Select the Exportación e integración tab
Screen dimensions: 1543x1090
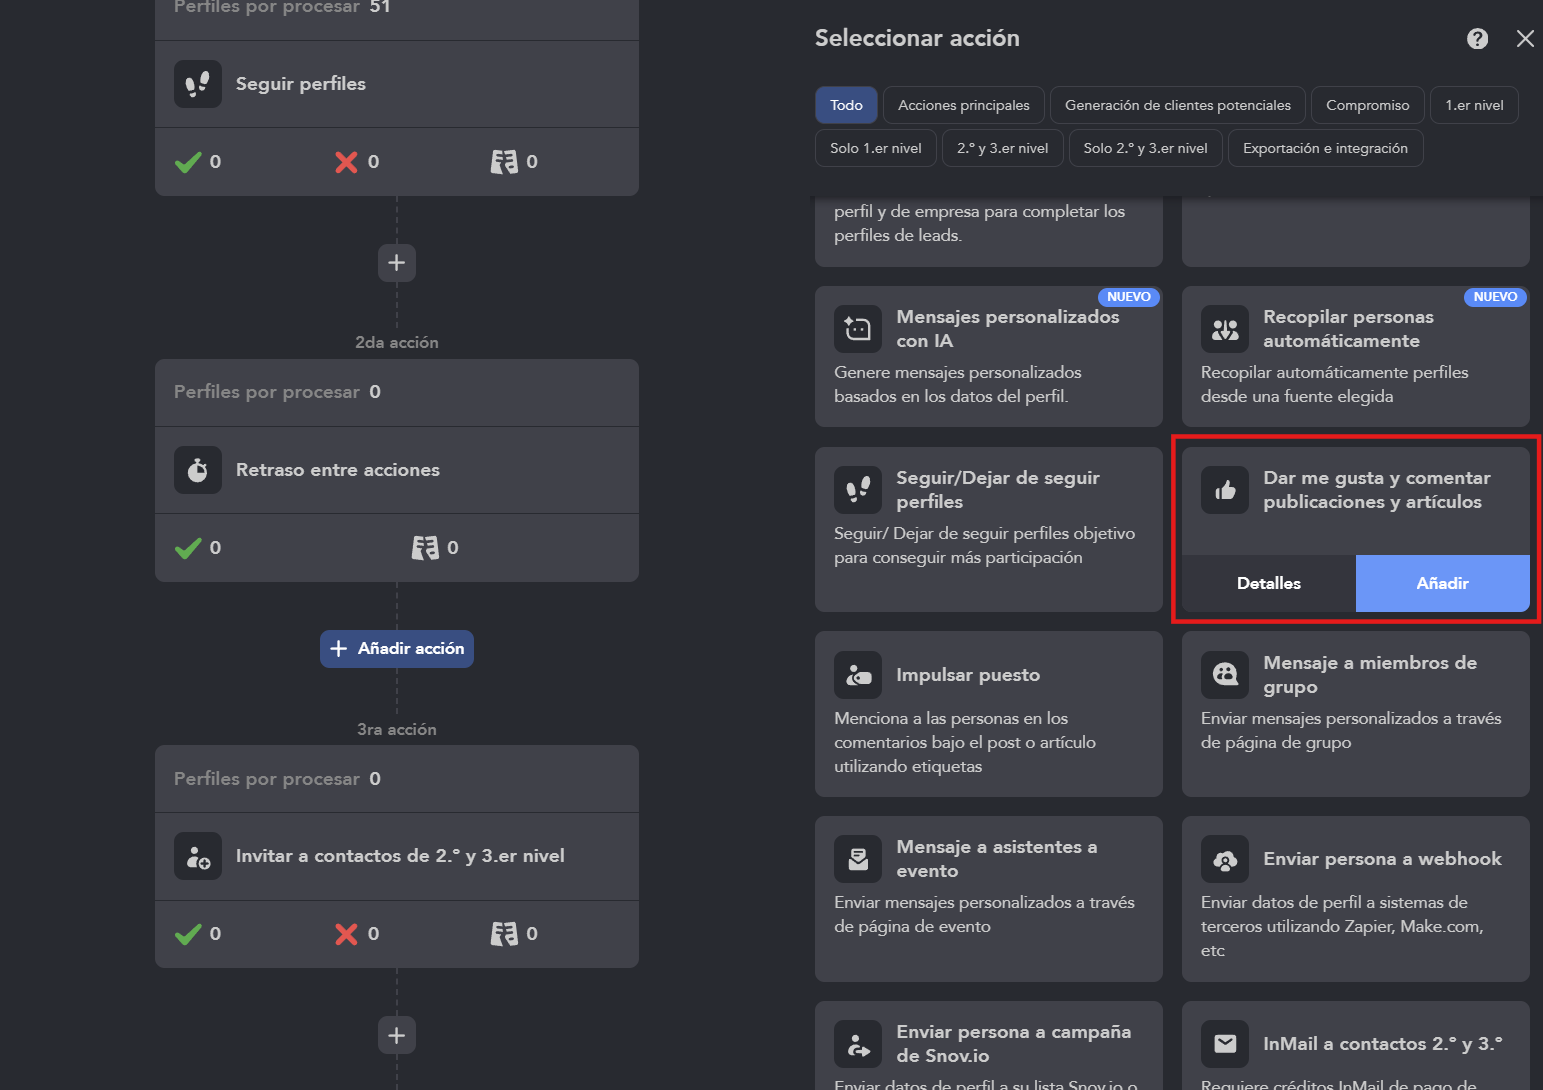point(1325,148)
